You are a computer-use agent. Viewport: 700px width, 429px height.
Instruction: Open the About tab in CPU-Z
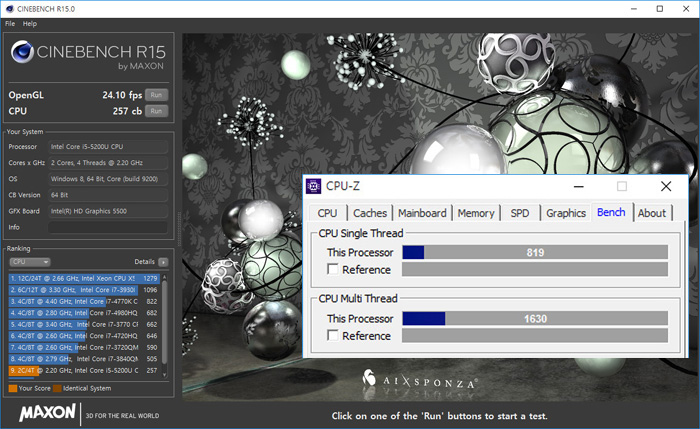(x=652, y=213)
